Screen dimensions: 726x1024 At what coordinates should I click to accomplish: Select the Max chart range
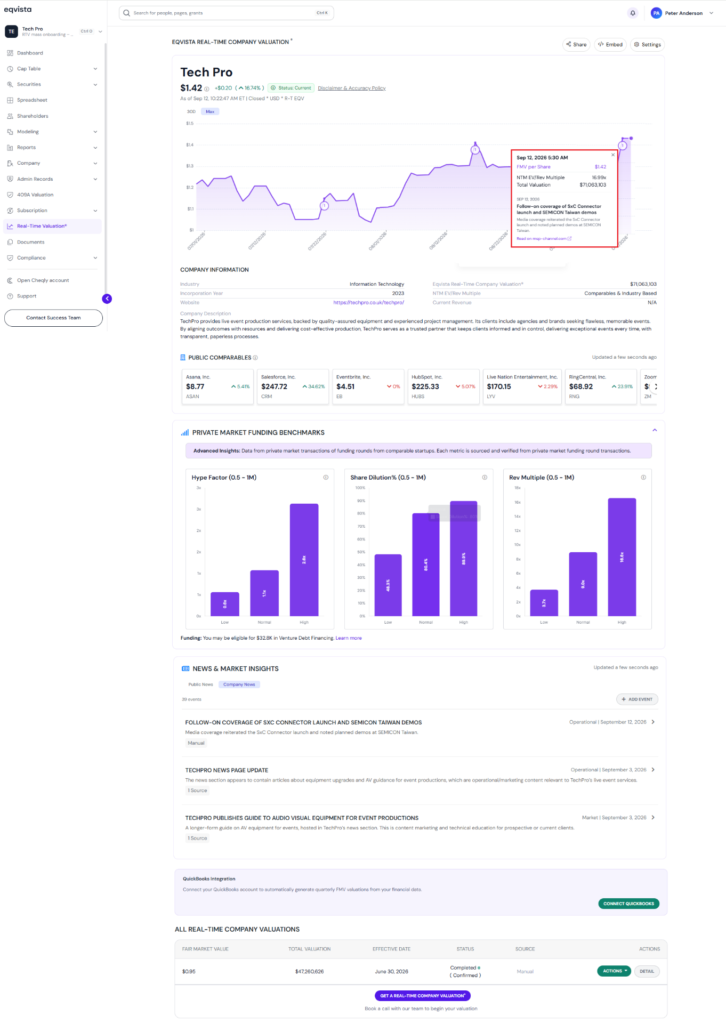coord(210,112)
